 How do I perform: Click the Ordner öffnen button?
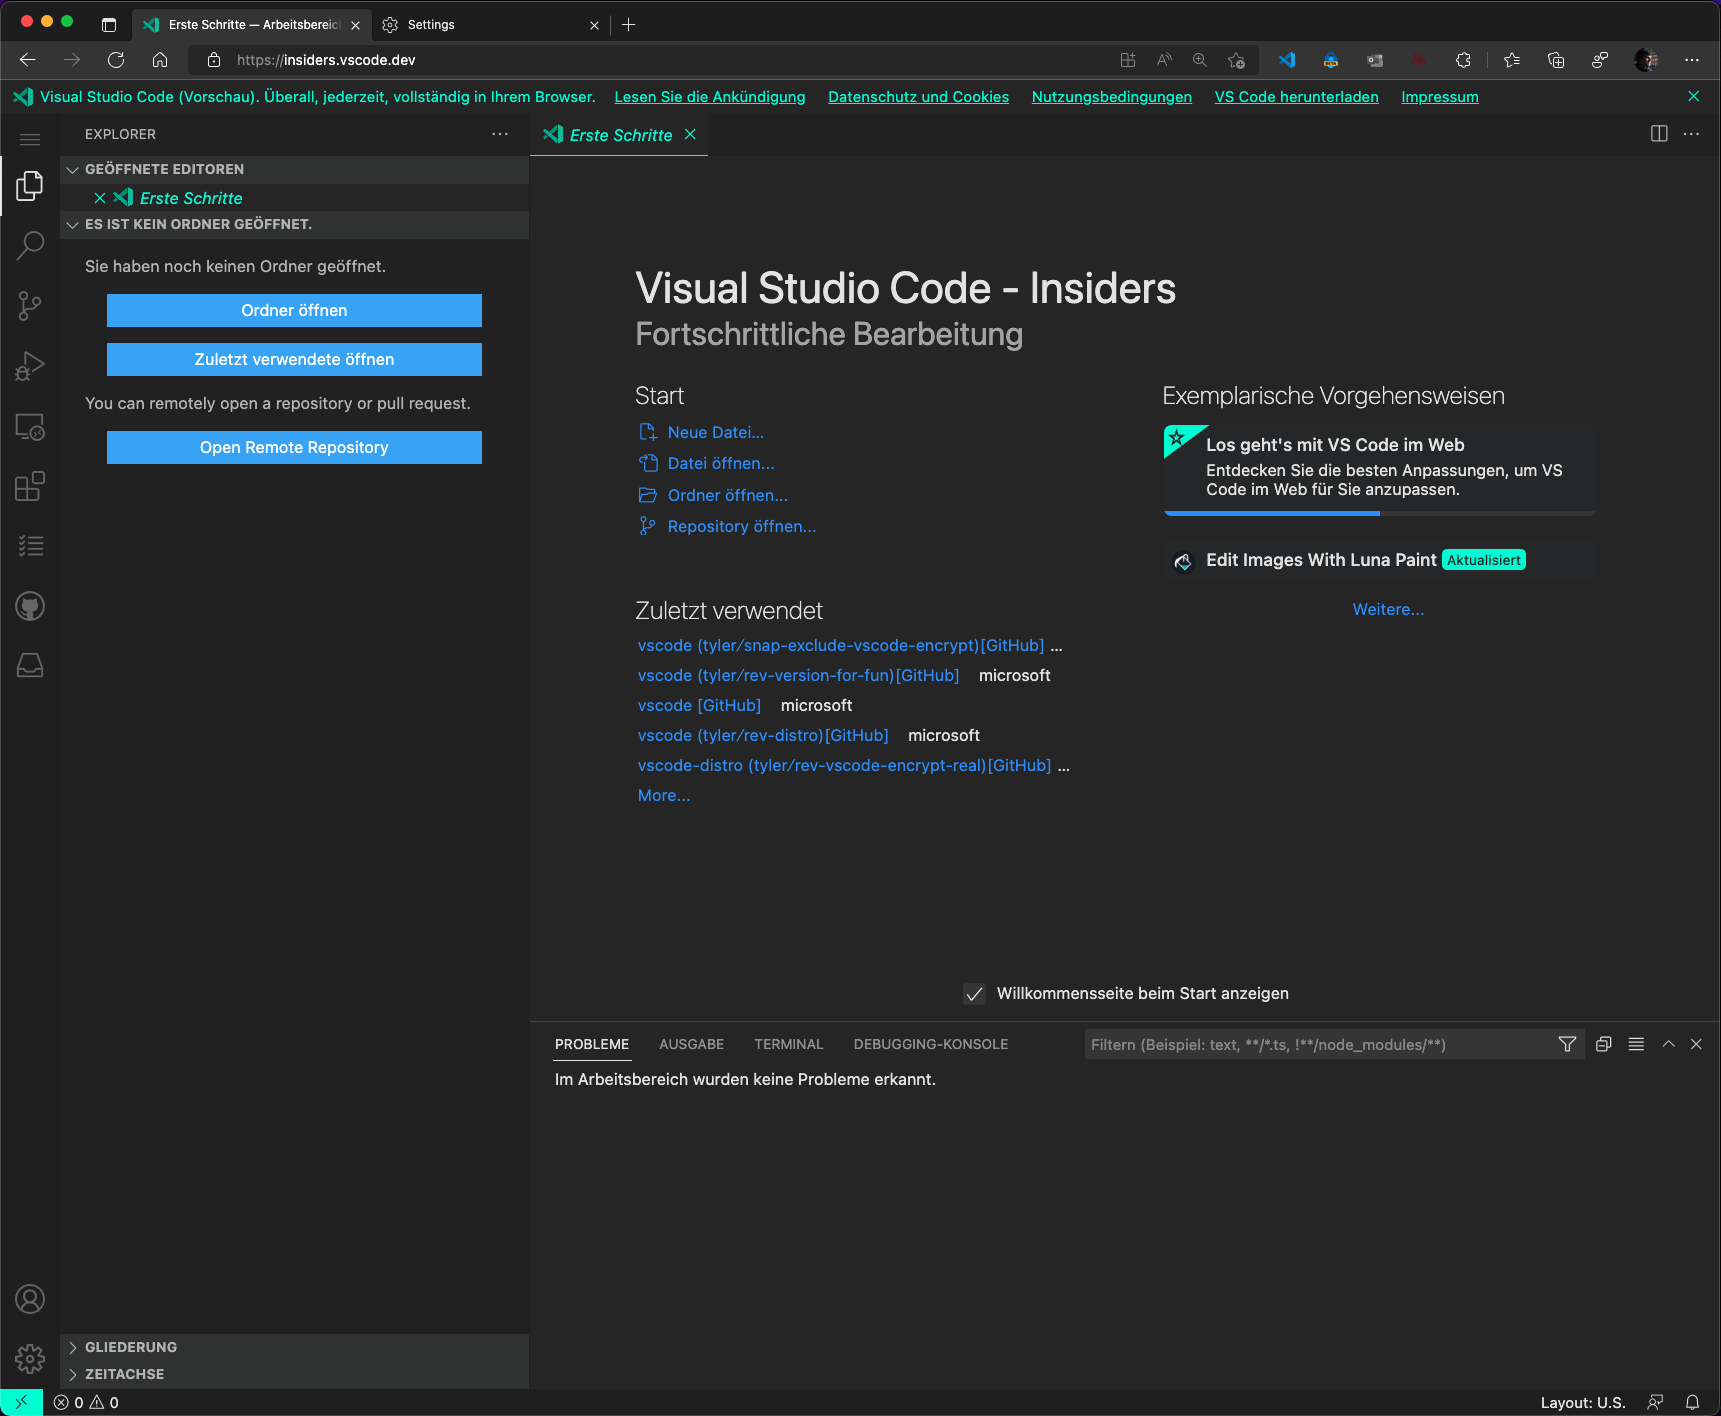293,310
